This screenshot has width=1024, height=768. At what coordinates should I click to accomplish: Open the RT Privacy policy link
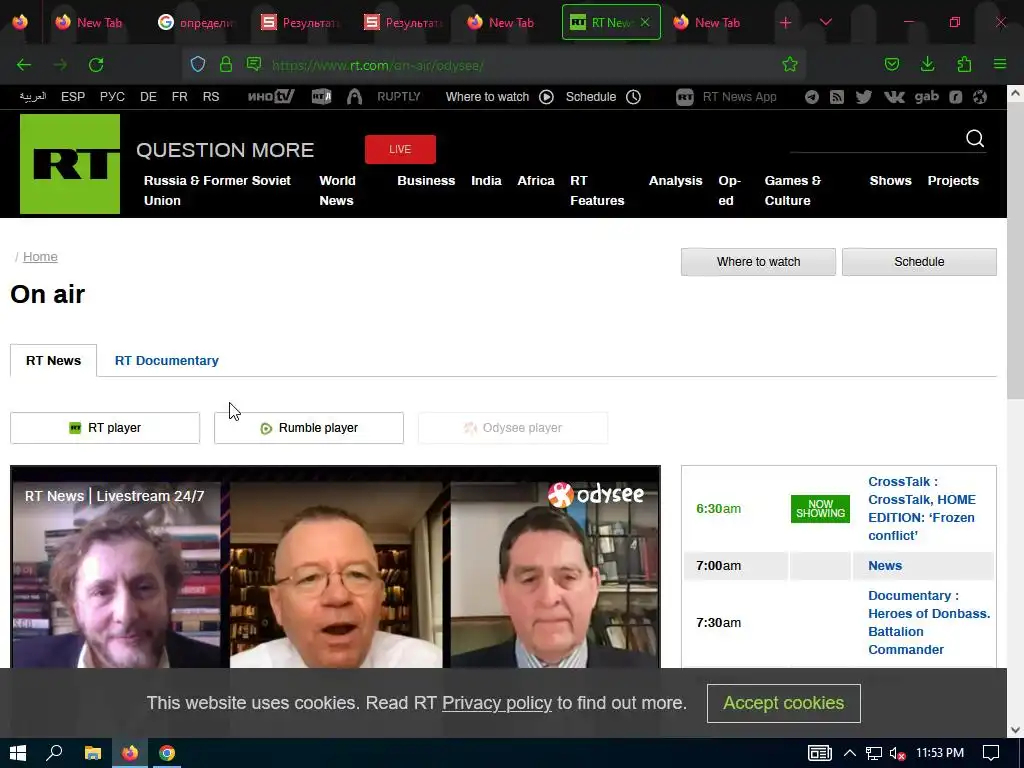[497, 703]
